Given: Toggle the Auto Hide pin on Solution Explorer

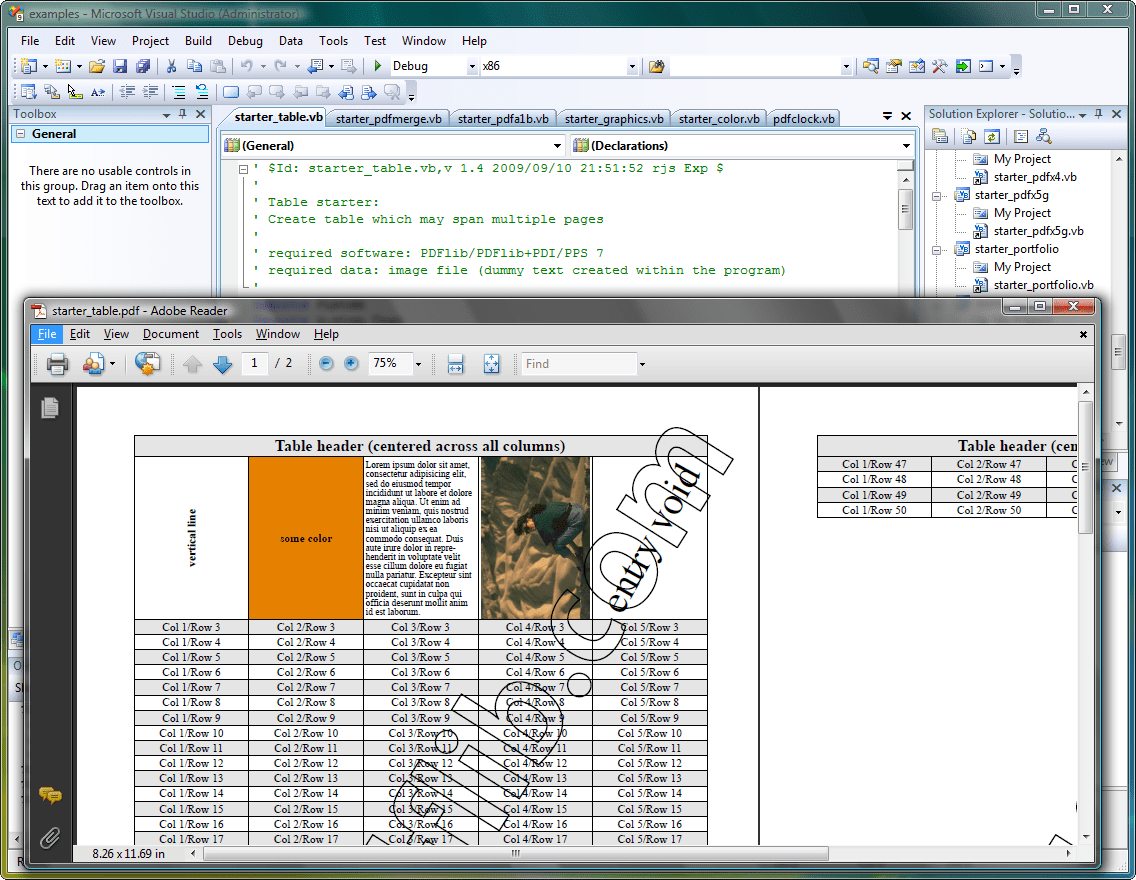Looking at the screenshot, I should 1097,112.
